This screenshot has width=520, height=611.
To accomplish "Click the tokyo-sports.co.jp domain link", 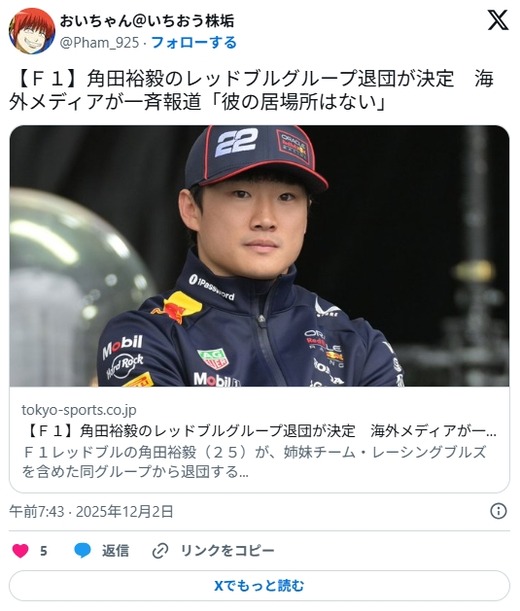I will (x=79, y=410).
